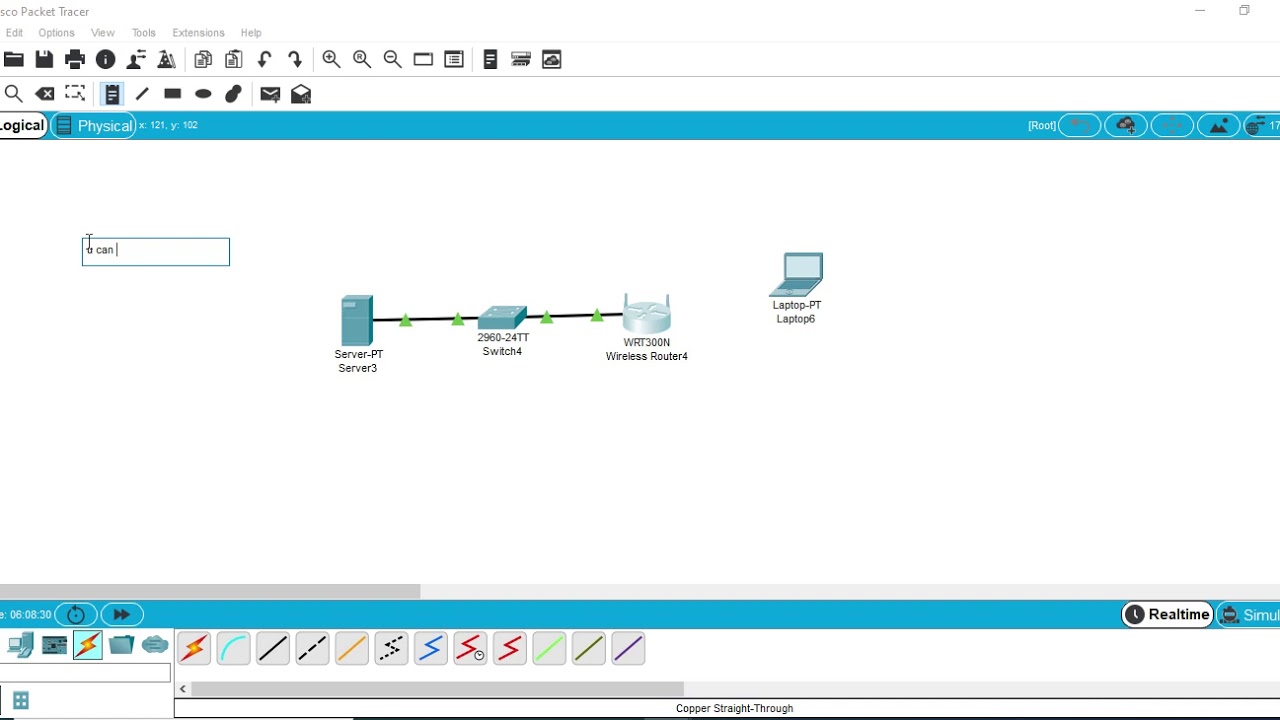1280x720 pixels.
Task: Click the Open file folder icon
Action: pos(14,60)
